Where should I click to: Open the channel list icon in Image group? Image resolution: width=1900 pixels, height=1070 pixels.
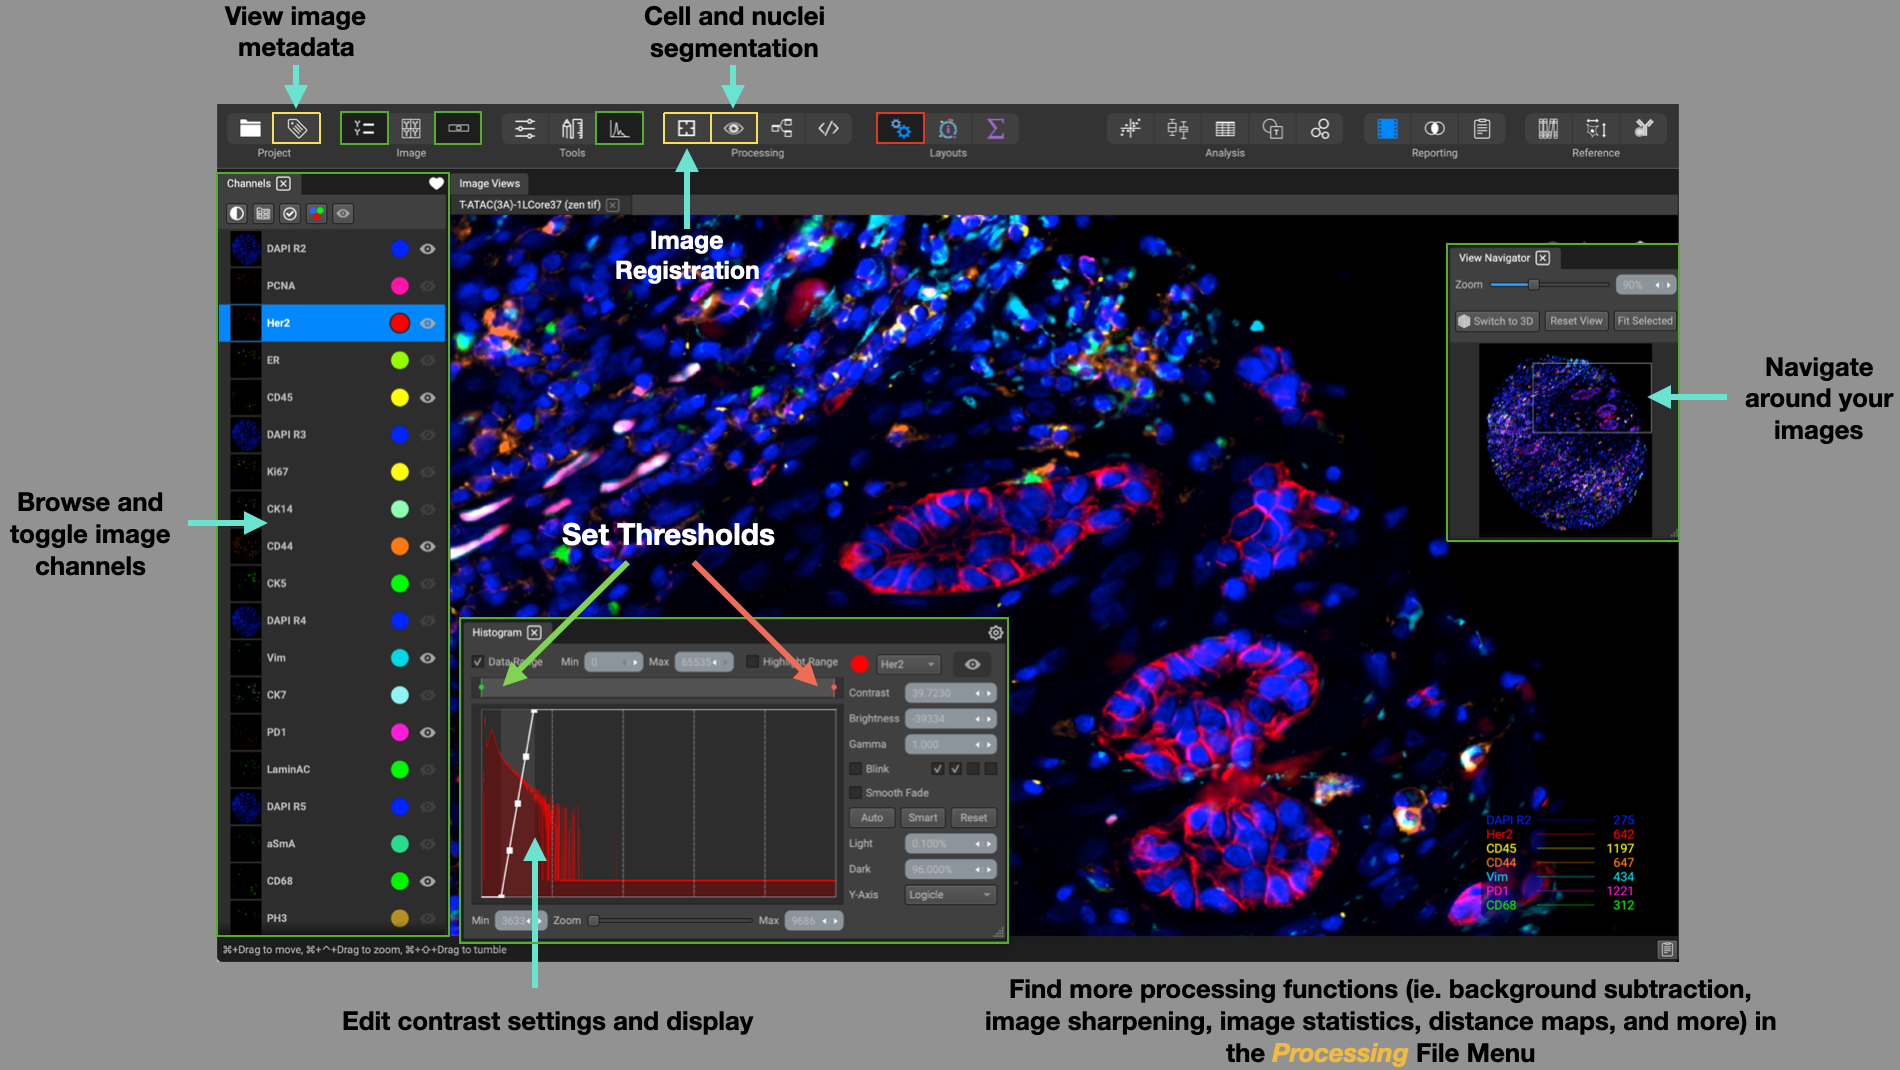[364, 128]
